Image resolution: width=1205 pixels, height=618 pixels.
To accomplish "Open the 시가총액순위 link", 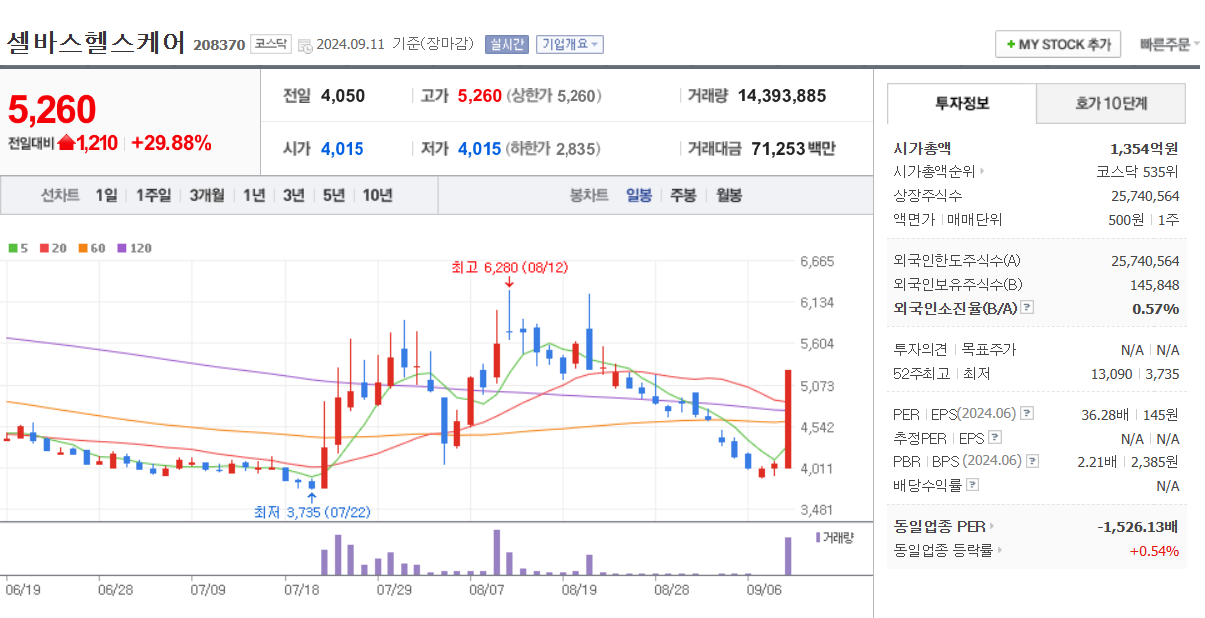I will point(934,171).
